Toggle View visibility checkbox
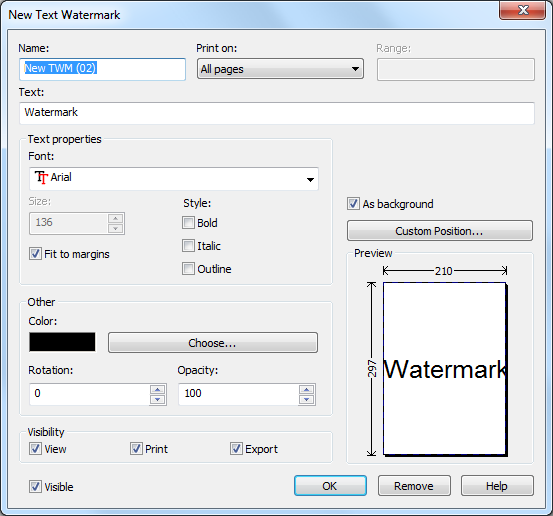 coord(35,449)
